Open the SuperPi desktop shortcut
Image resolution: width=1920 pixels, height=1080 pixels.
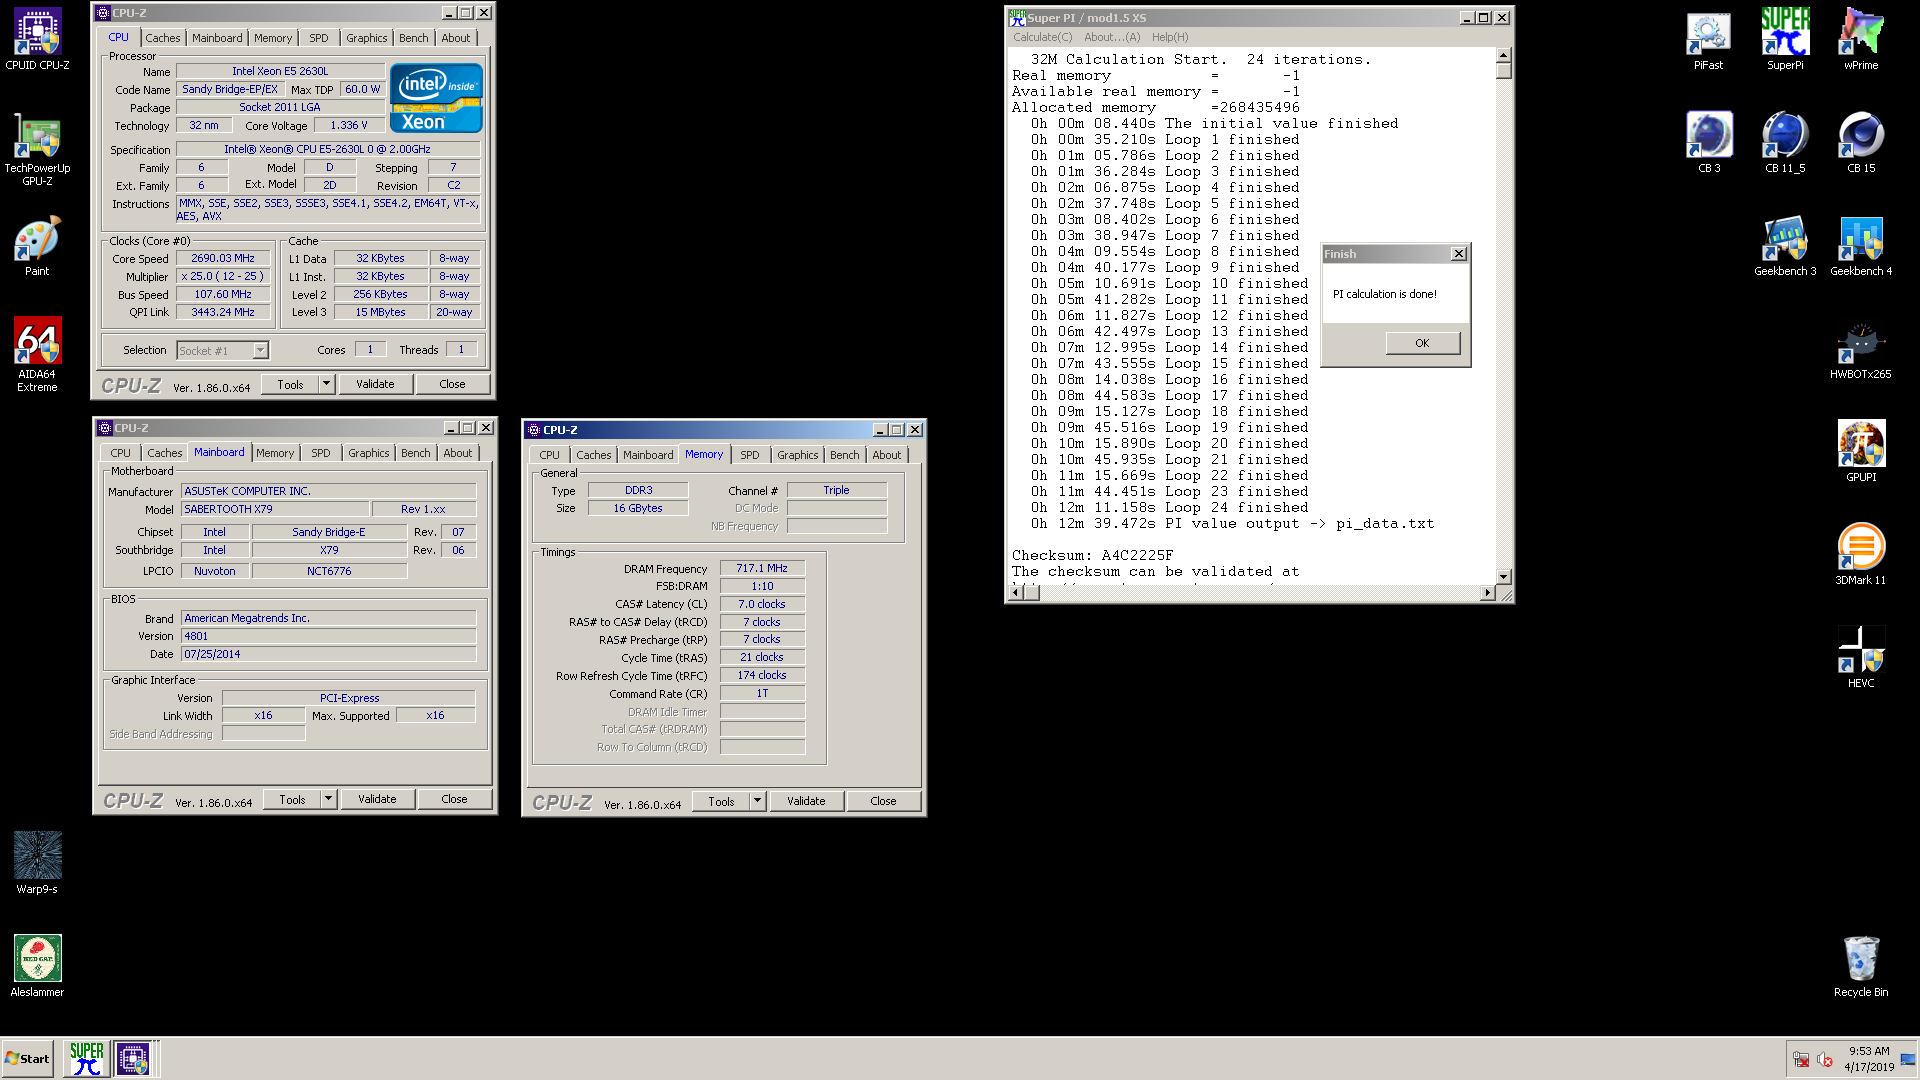[x=1785, y=40]
